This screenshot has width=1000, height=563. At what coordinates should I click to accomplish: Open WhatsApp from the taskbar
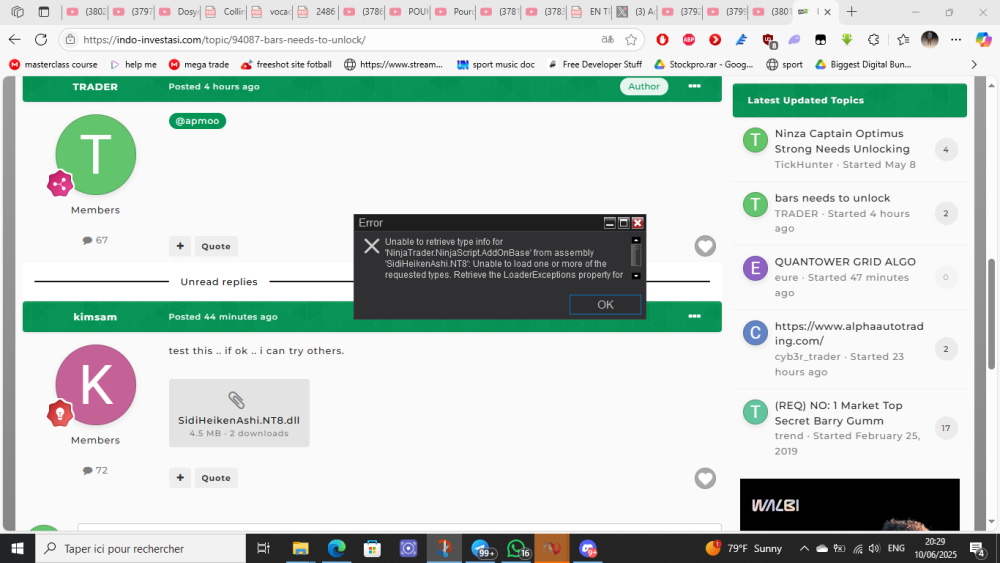pos(518,549)
